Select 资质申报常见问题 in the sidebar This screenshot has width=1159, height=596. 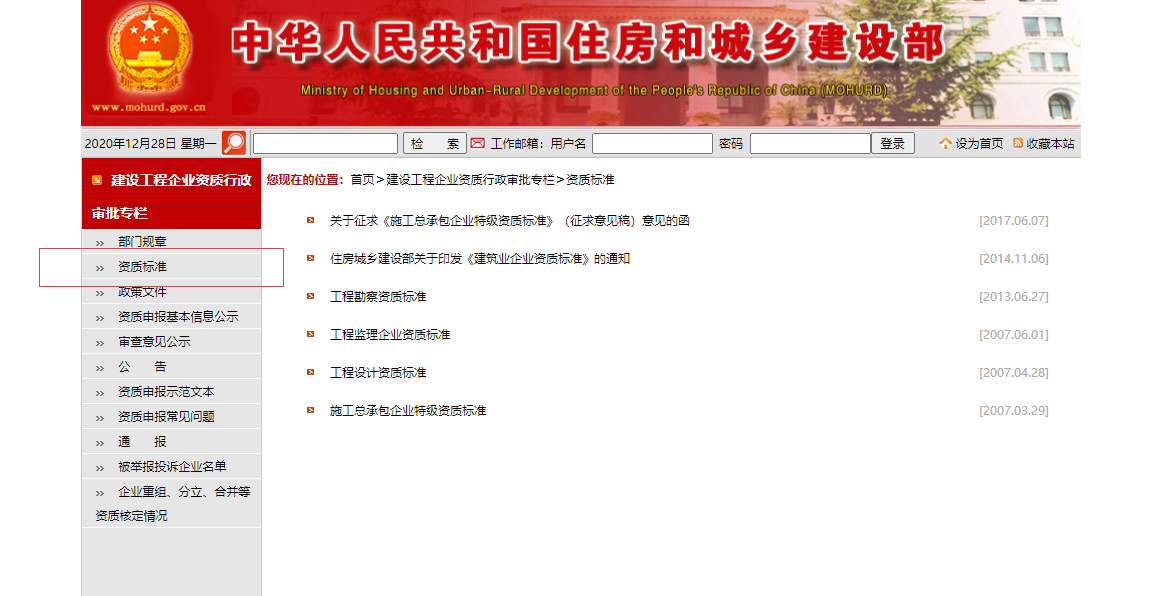[166, 417]
